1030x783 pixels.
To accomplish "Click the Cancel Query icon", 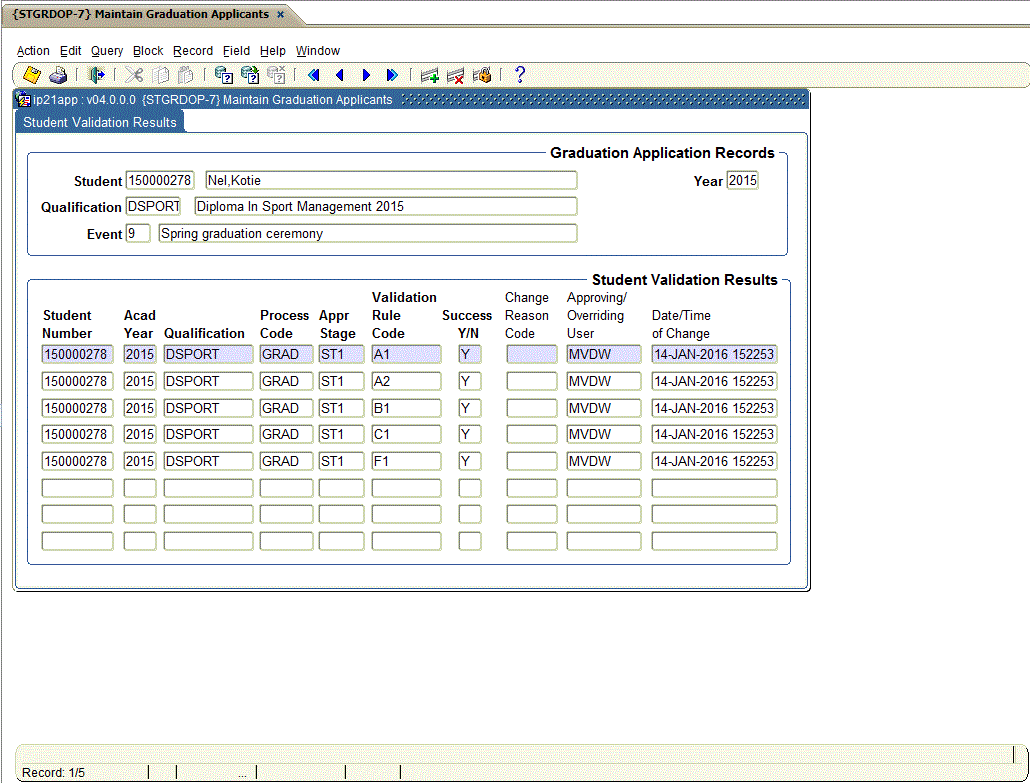I will [x=275, y=75].
